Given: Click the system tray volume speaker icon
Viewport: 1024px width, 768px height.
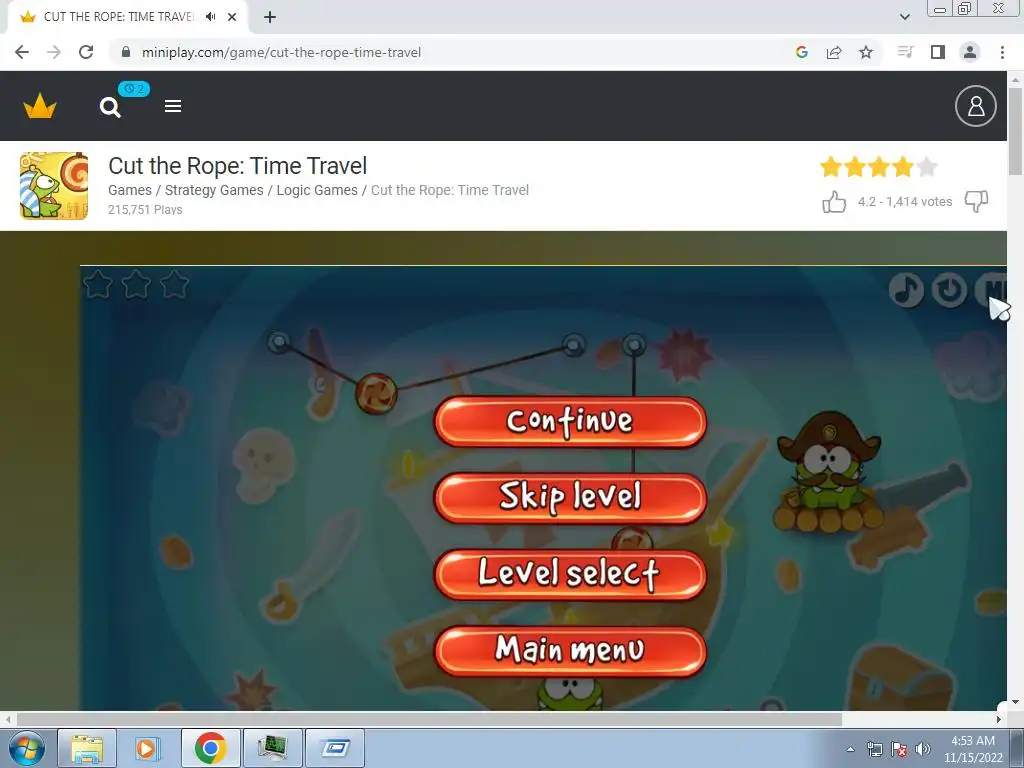Looking at the screenshot, I should (923, 749).
